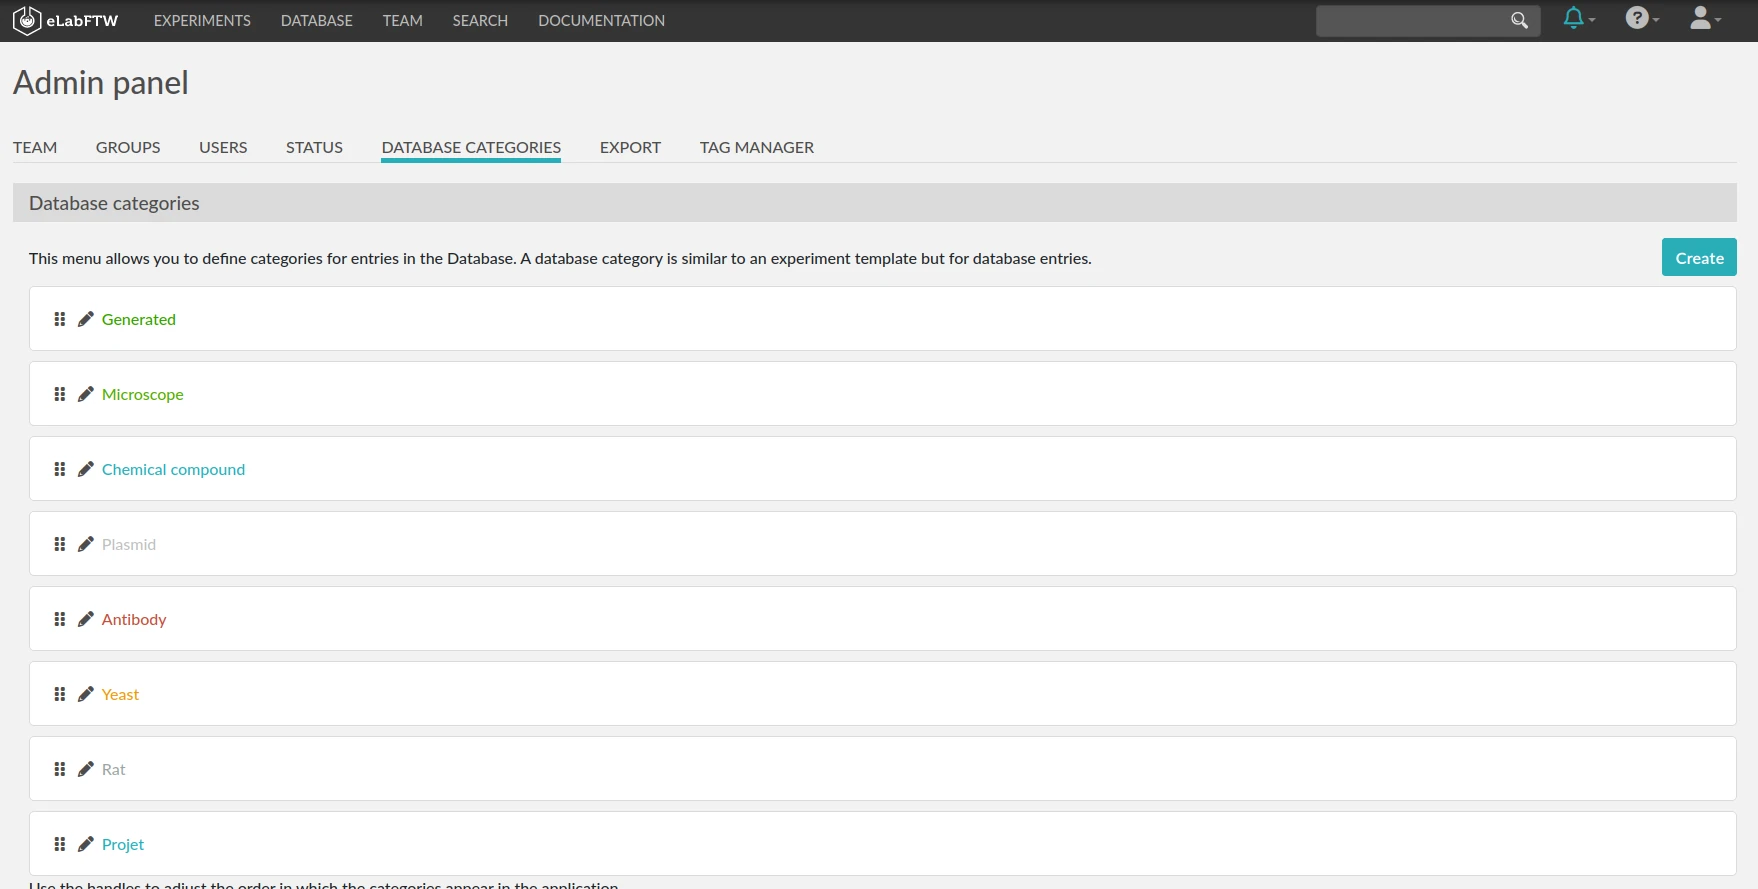Switch to the USERS tab

223,147
